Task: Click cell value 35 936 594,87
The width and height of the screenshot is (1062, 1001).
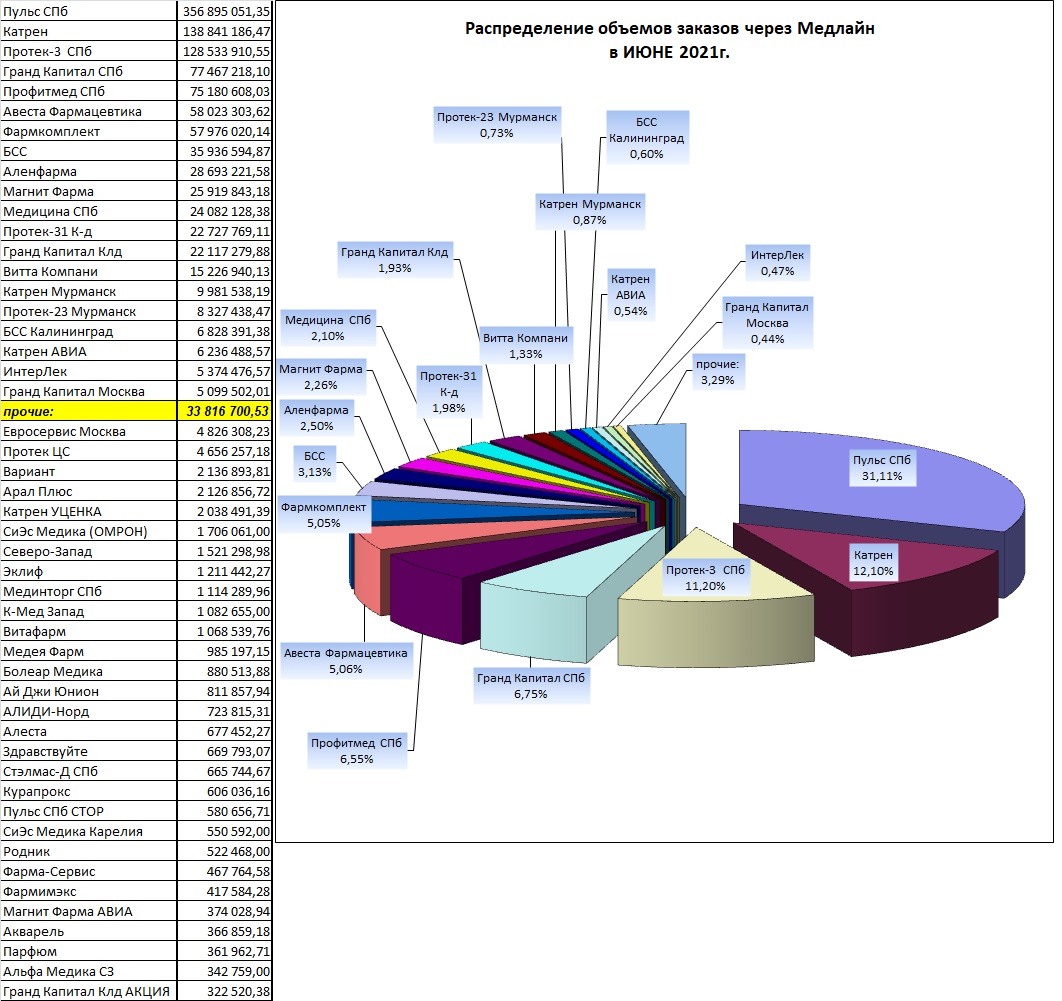Action: pyautogui.click(x=225, y=151)
